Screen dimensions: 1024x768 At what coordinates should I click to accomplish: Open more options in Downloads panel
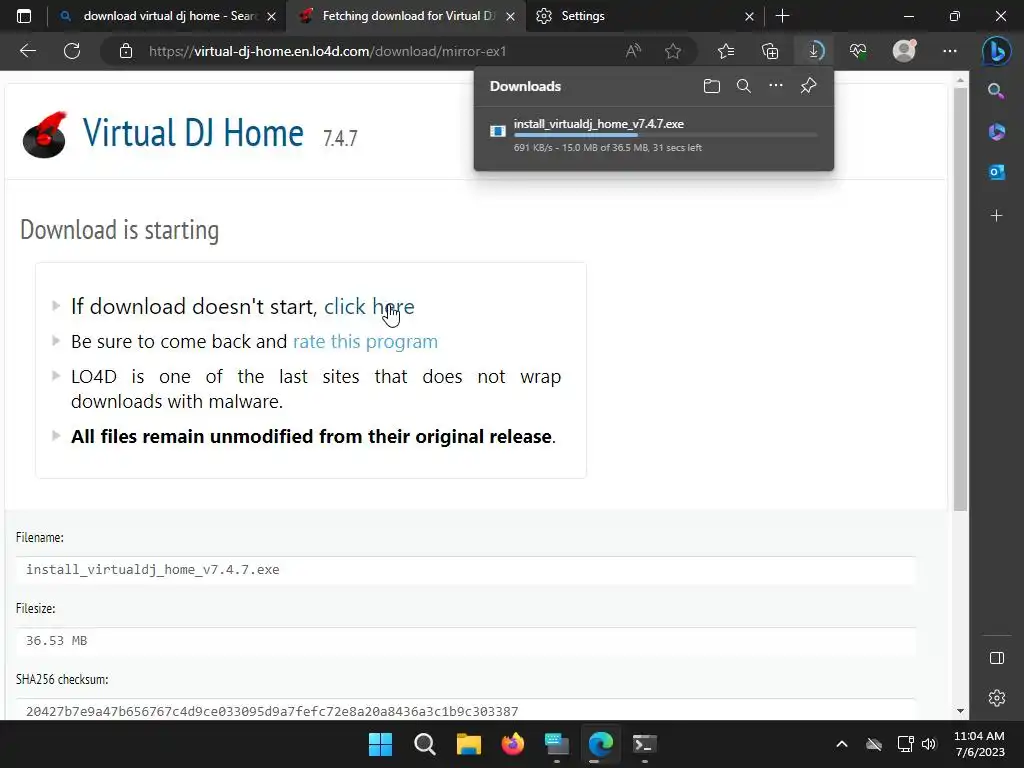776,86
